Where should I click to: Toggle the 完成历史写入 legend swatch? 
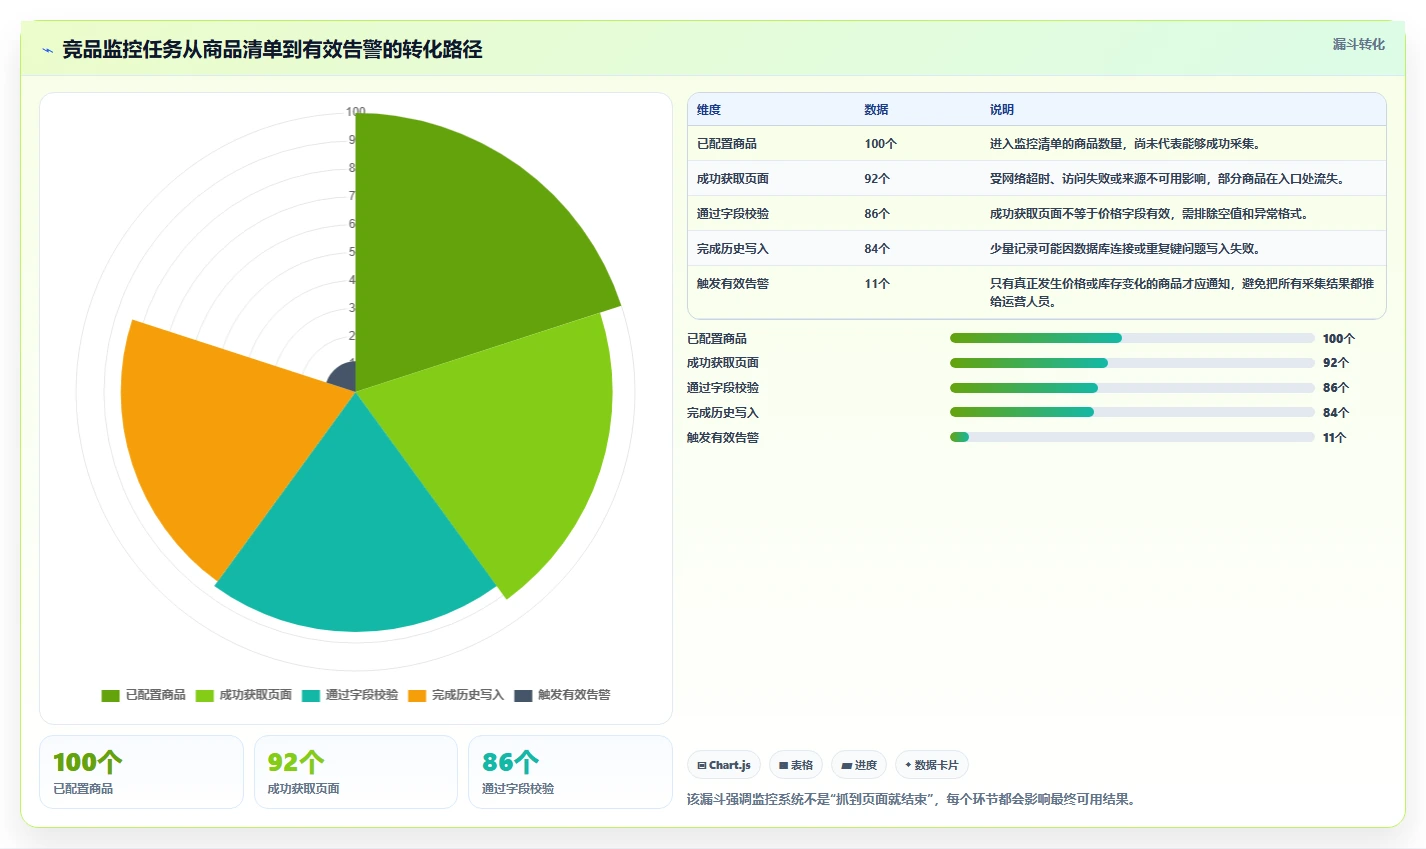pyautogui.click(x=417, y=695)
